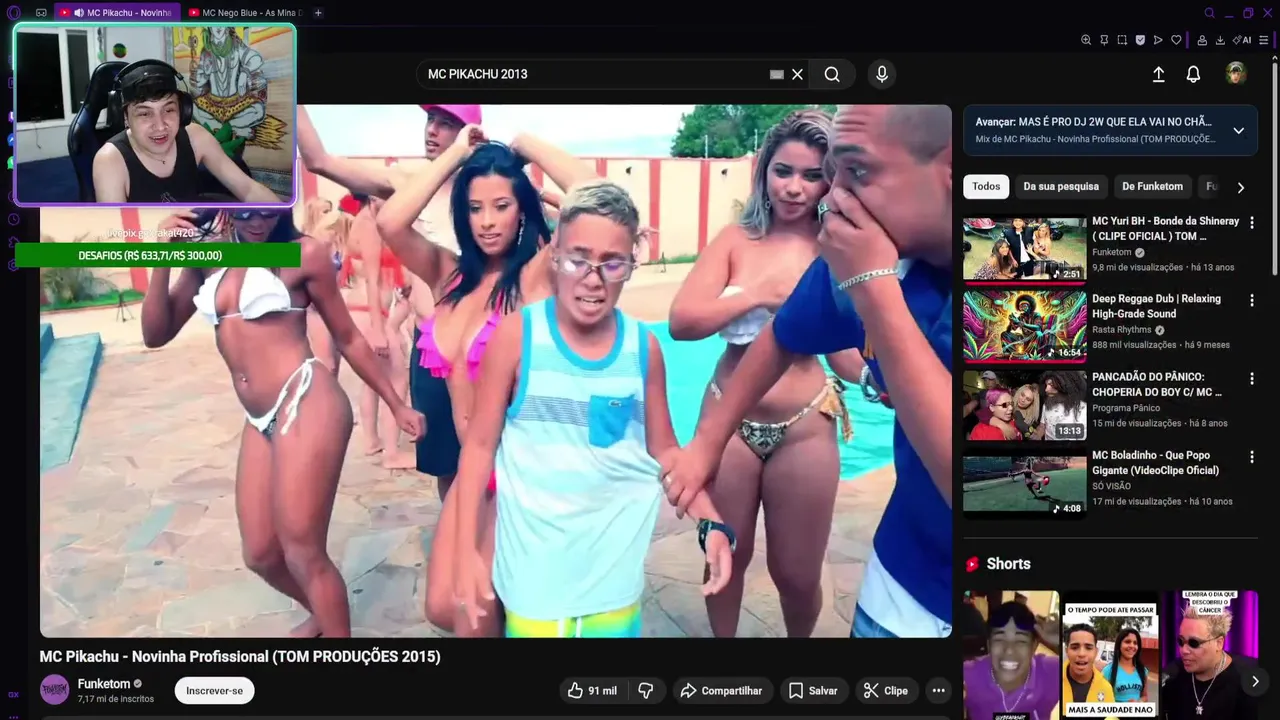Image resolution: width=1280 pixels, height=720 pixels.
Task: Open a new browser tab
Action: coord(318,13)
